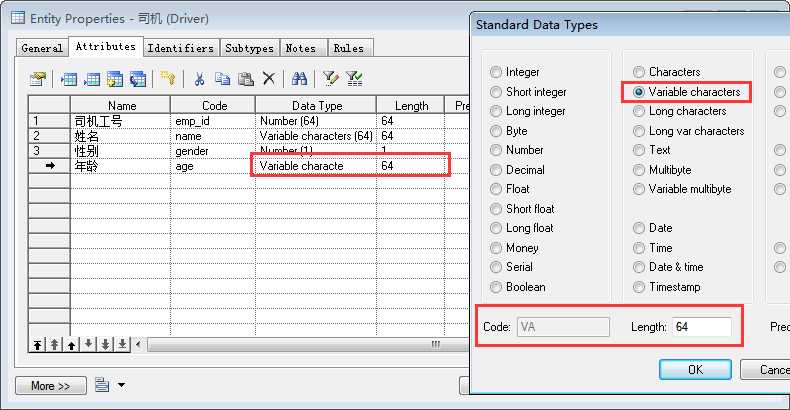
Task: Click the Length field showing 64
Action: (x=701, y=327)
